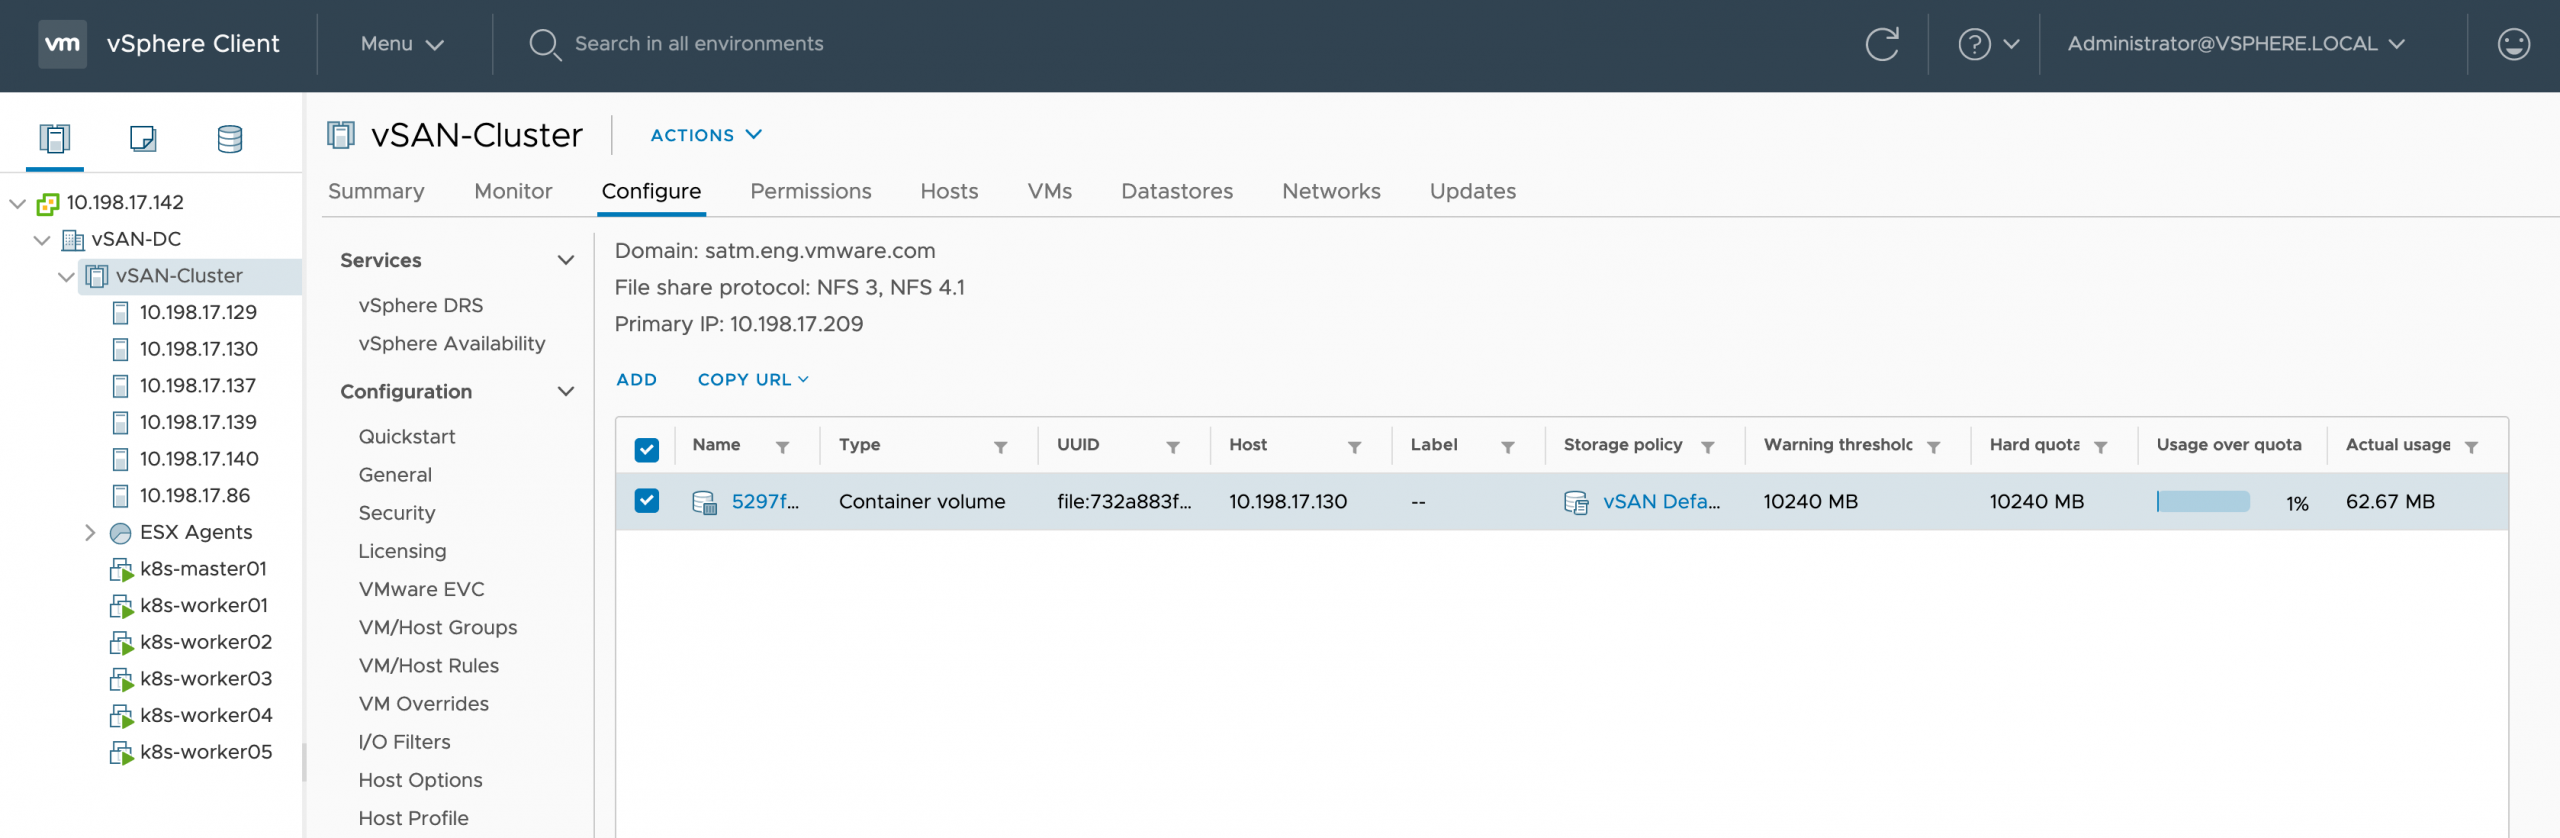Click the host icon beside 10.198.17.129

tap(120, 313)
